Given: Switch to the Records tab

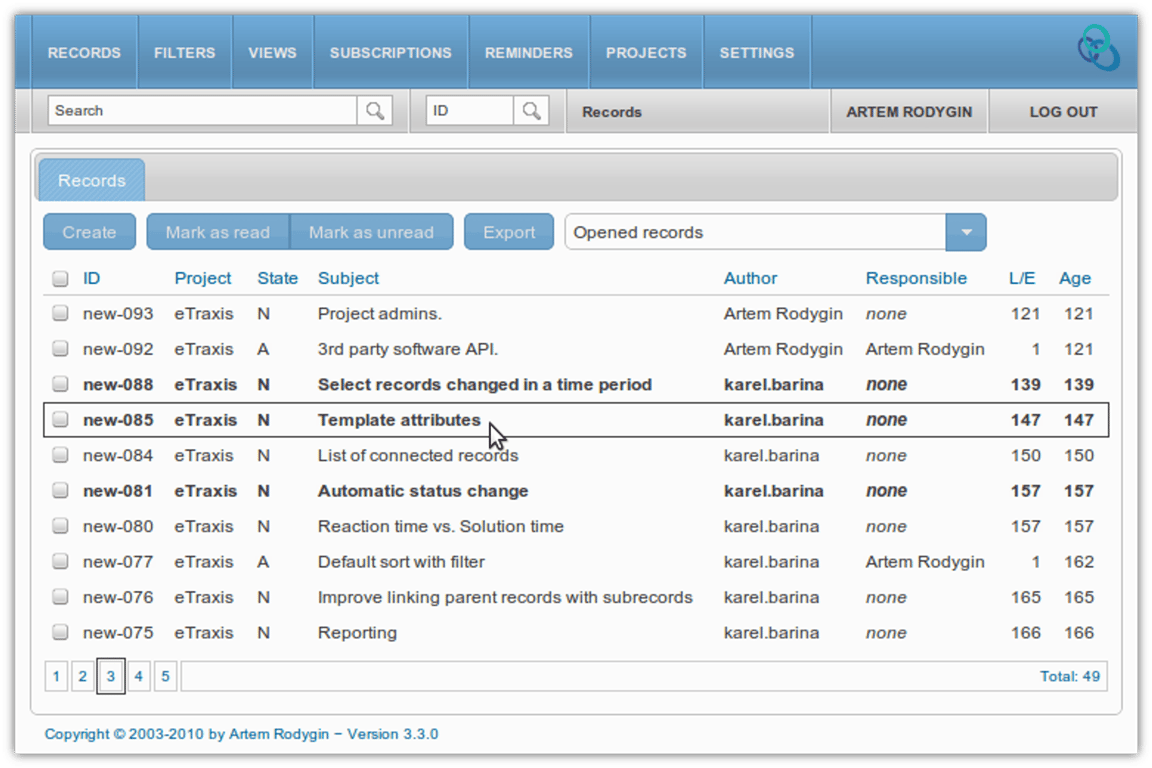Looking at the screenshot, I should (x=91, y=180).
